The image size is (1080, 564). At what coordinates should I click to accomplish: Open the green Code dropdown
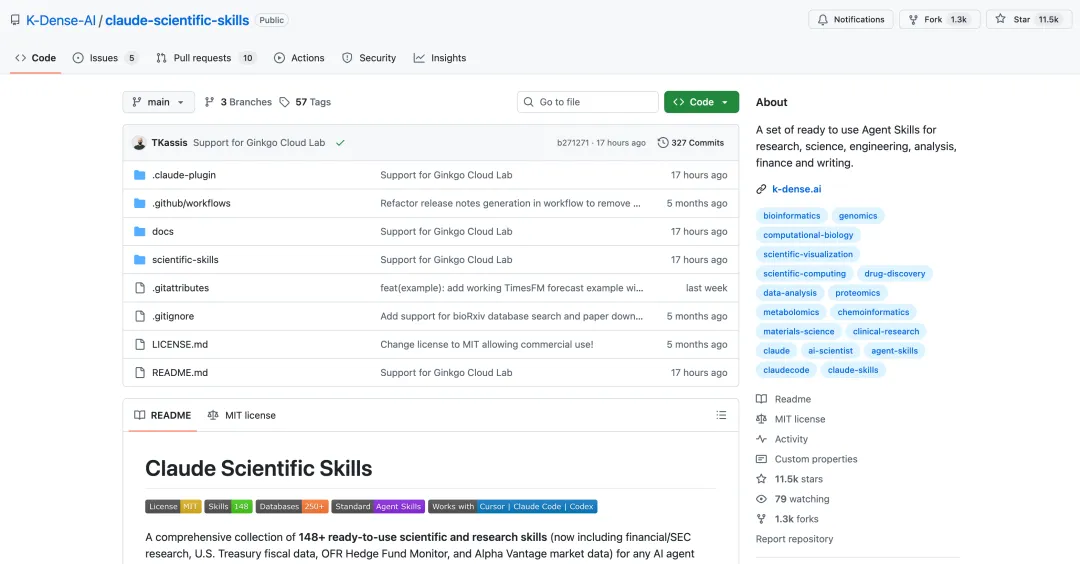pos(701,102)
